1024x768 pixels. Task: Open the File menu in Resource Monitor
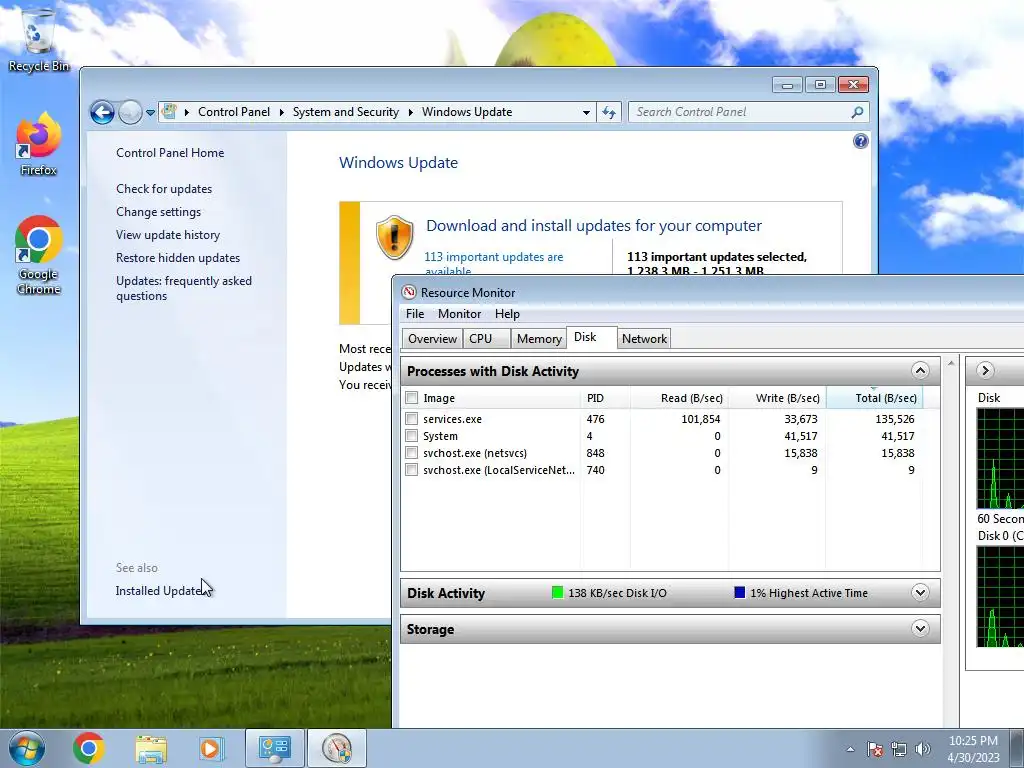tap(415, 313)
